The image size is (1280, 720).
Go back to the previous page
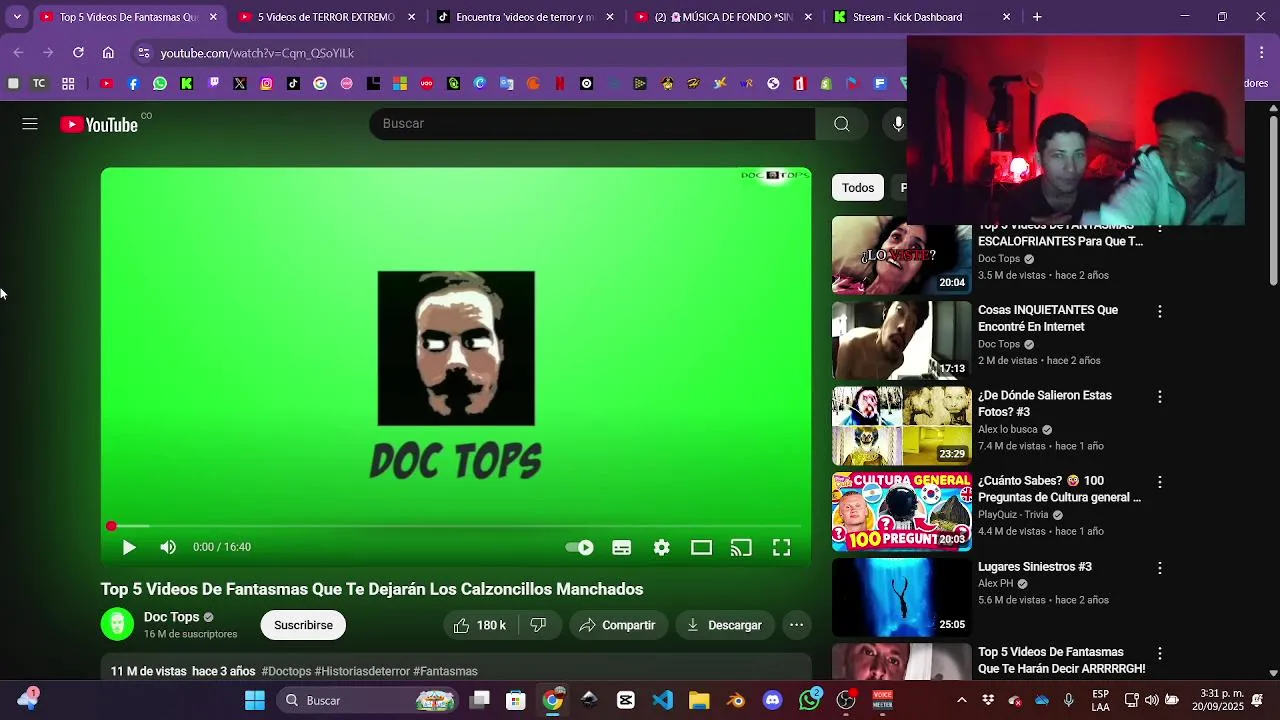click(18, 53)
